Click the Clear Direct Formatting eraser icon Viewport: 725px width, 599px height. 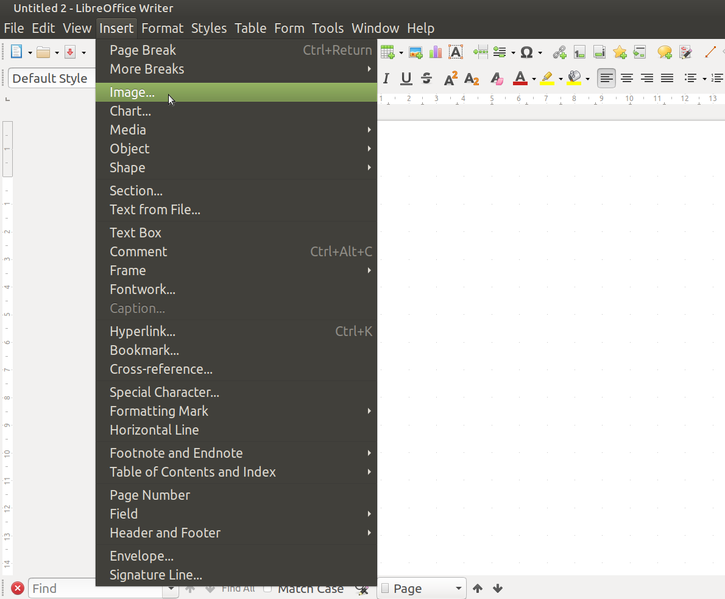[x=497, y=79]
